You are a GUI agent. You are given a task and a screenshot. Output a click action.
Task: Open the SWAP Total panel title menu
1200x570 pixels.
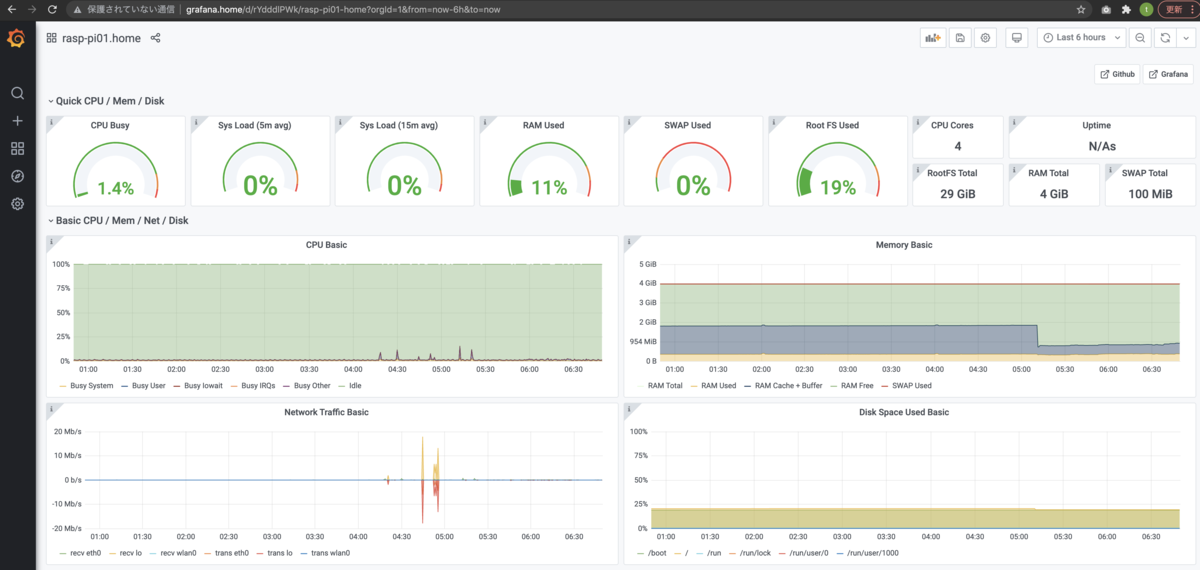point(1144,173)
